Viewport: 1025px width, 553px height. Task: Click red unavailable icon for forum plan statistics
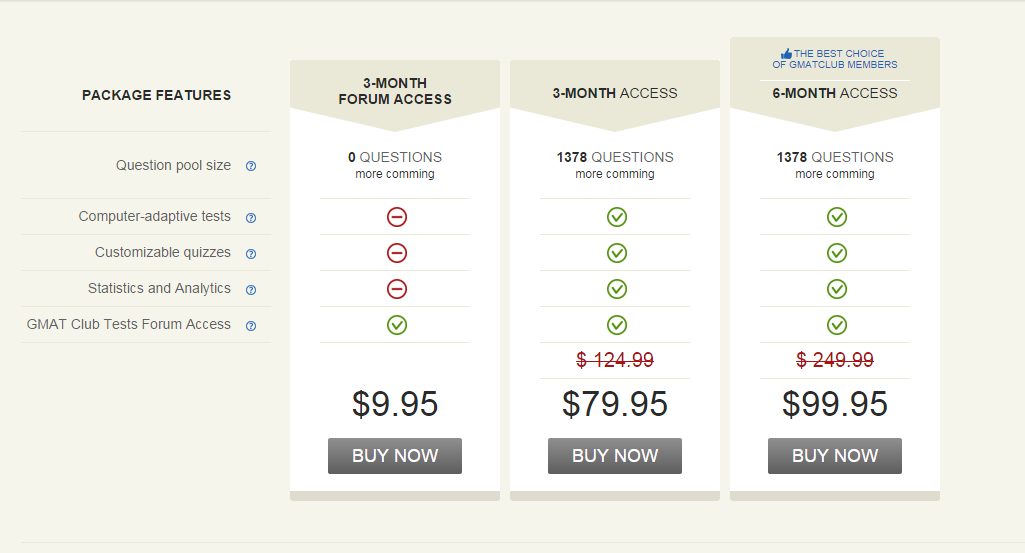click(x=397, y=289)
